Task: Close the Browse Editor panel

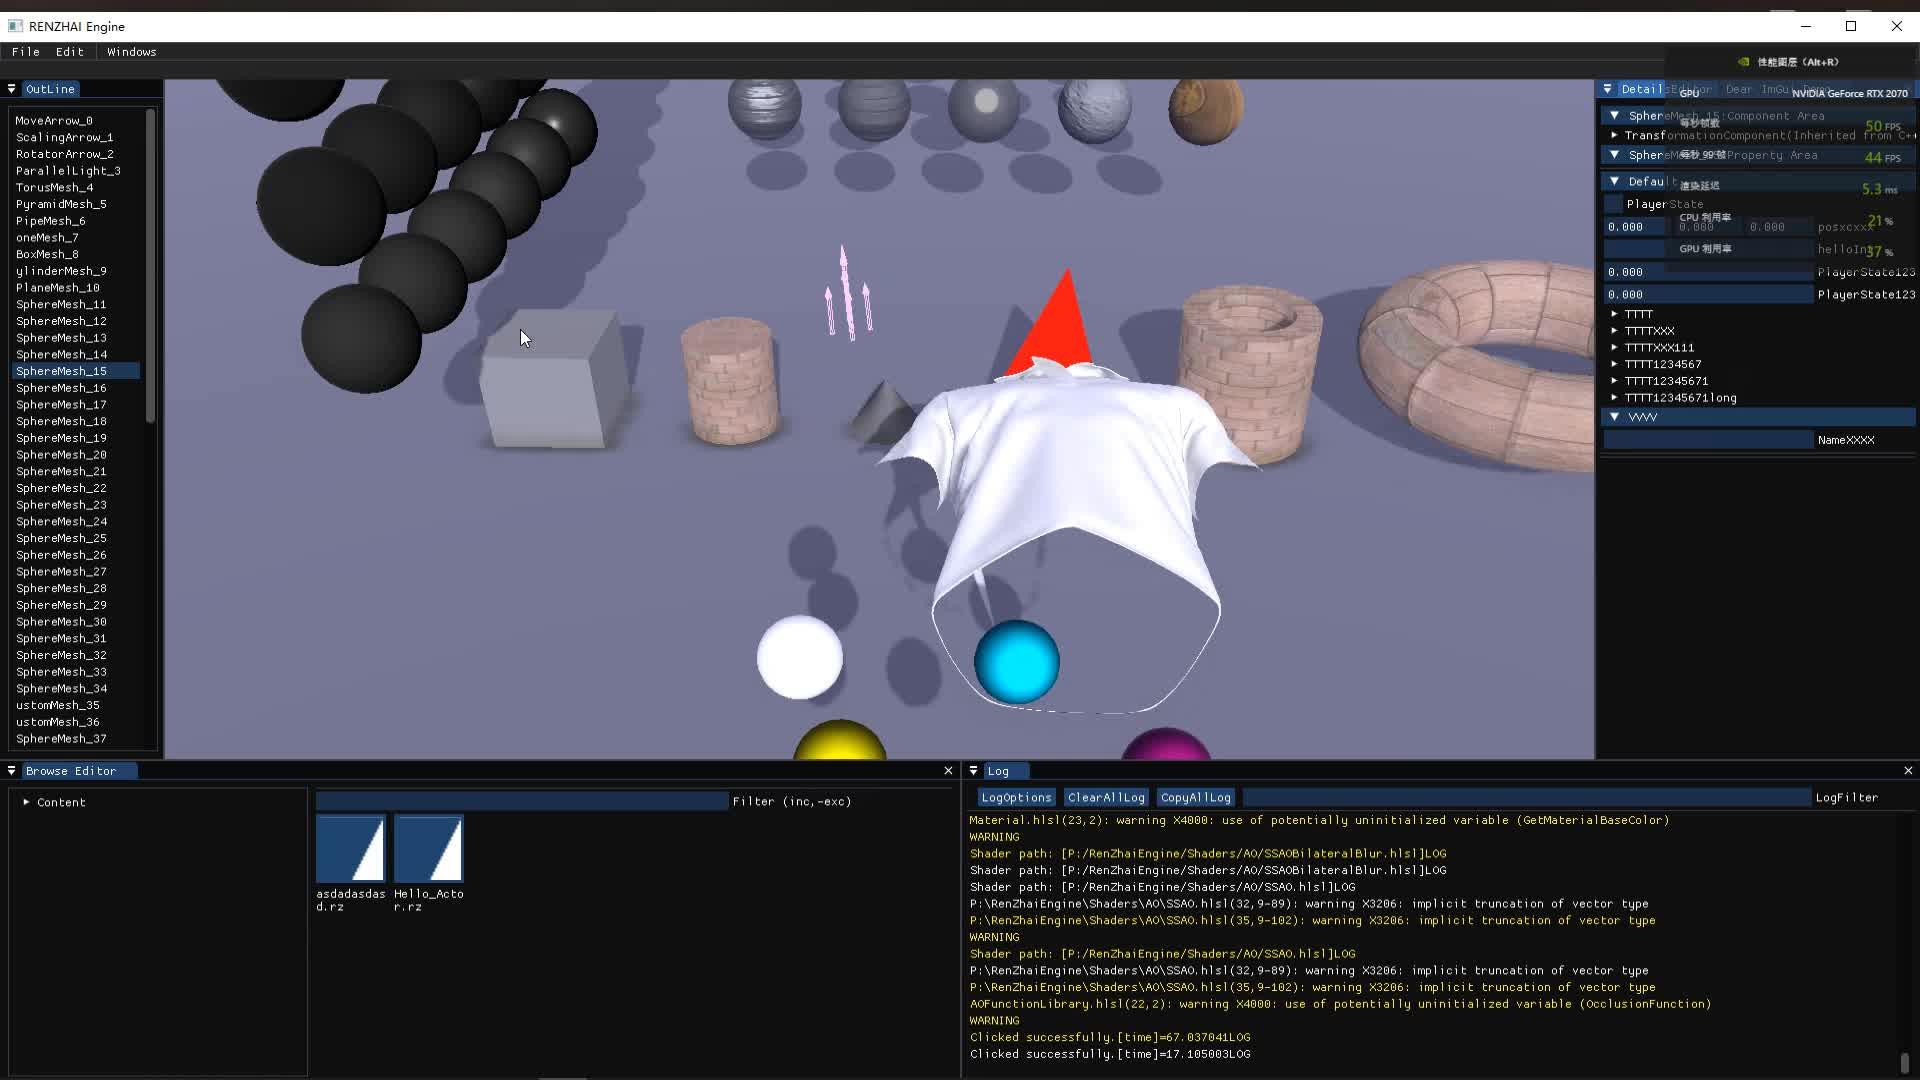Action: [x=948, y=771]
